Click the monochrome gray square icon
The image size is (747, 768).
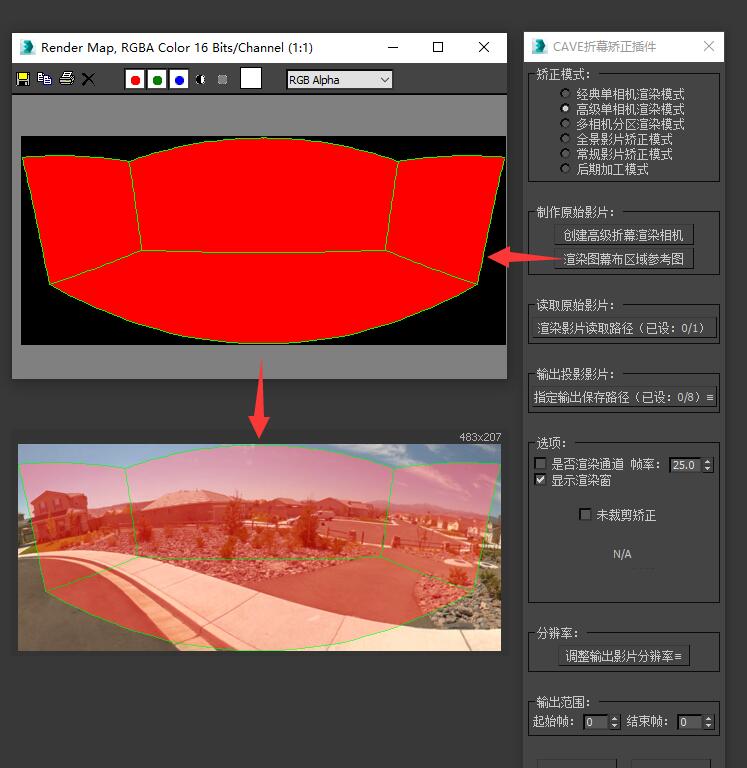click(222, 80)
